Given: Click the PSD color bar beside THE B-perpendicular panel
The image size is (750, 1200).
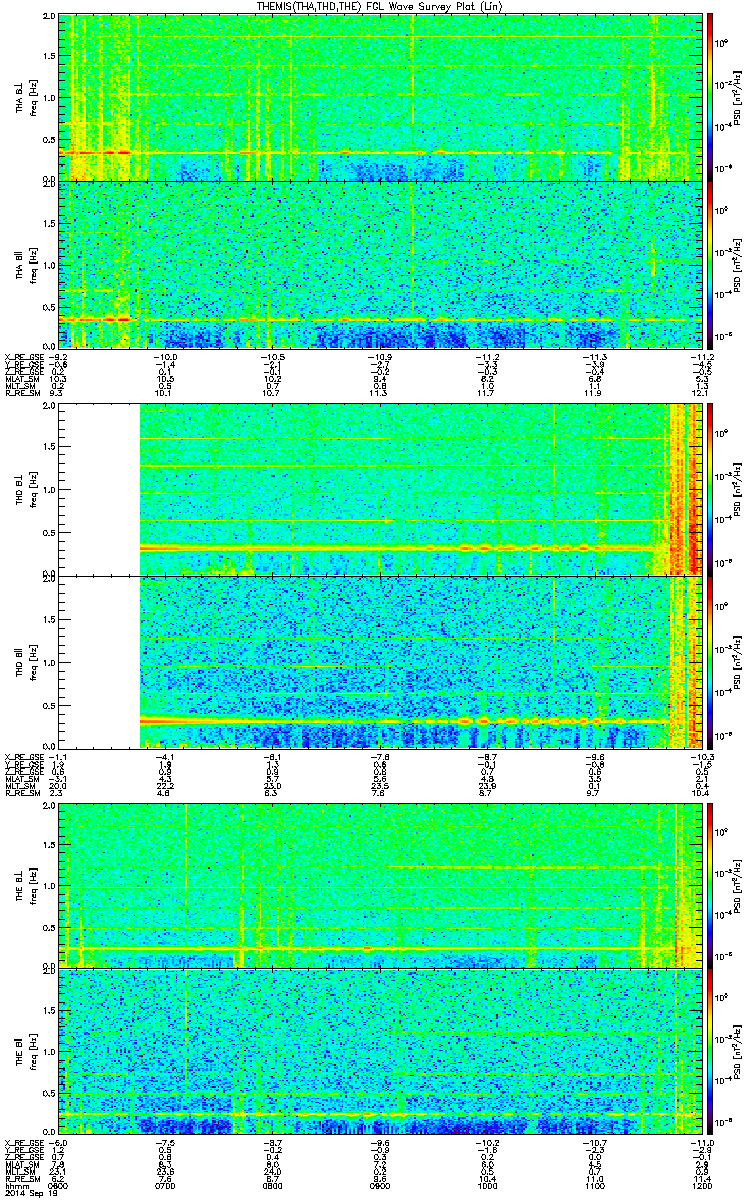Looking at the screenshot, I should tap(711, 885).
